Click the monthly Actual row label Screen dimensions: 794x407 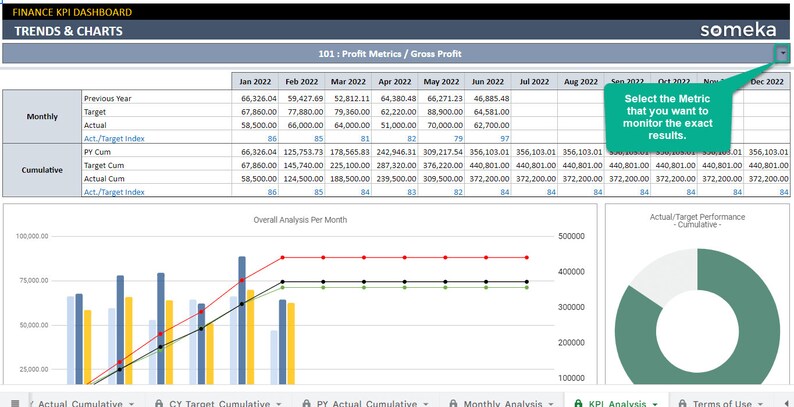click(95, 125)
